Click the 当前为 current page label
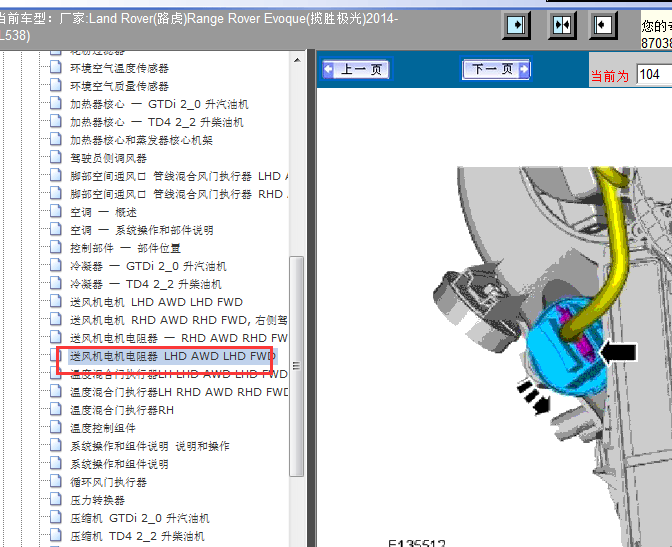 point(610,76)
